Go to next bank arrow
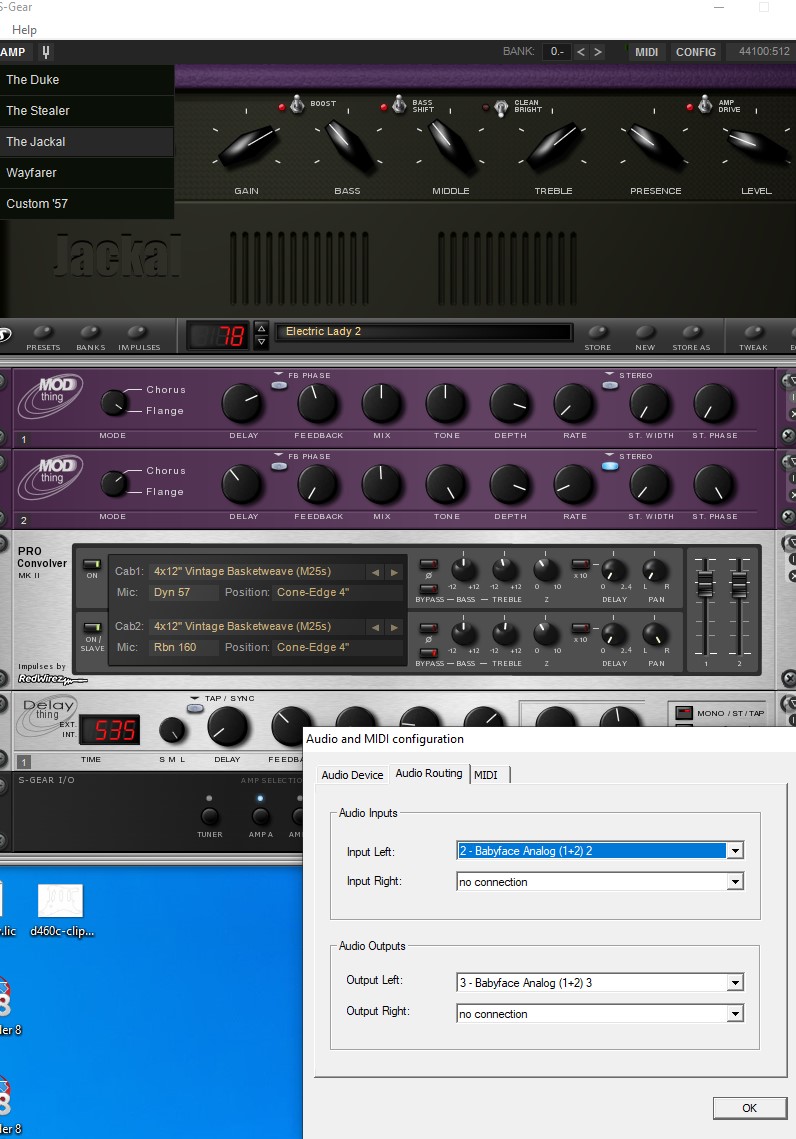The height and width of the screenshot is (1139, 796). point(597,52)
